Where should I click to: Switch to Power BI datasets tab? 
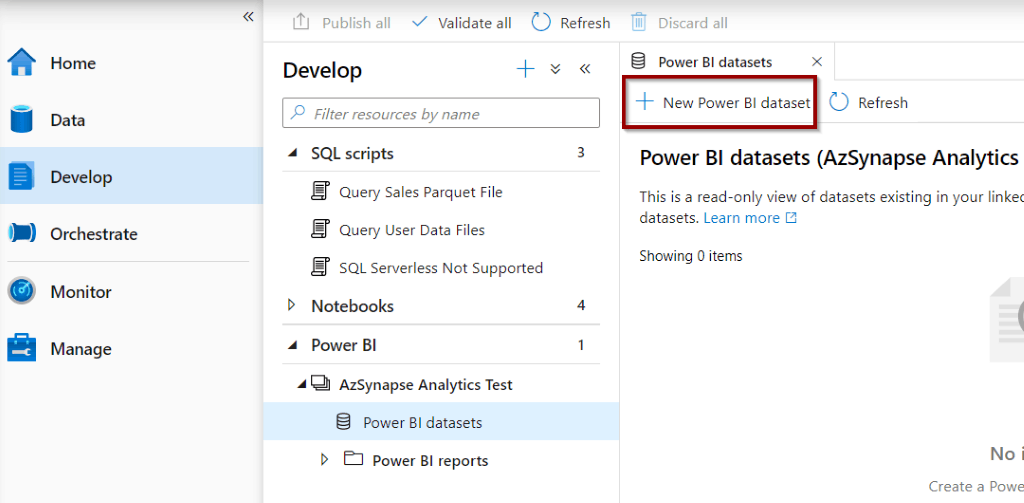[x=715, y=62]
